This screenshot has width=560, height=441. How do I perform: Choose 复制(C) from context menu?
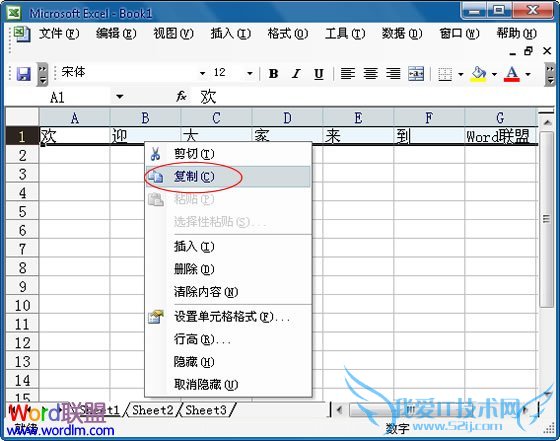(x=228, y=176)
